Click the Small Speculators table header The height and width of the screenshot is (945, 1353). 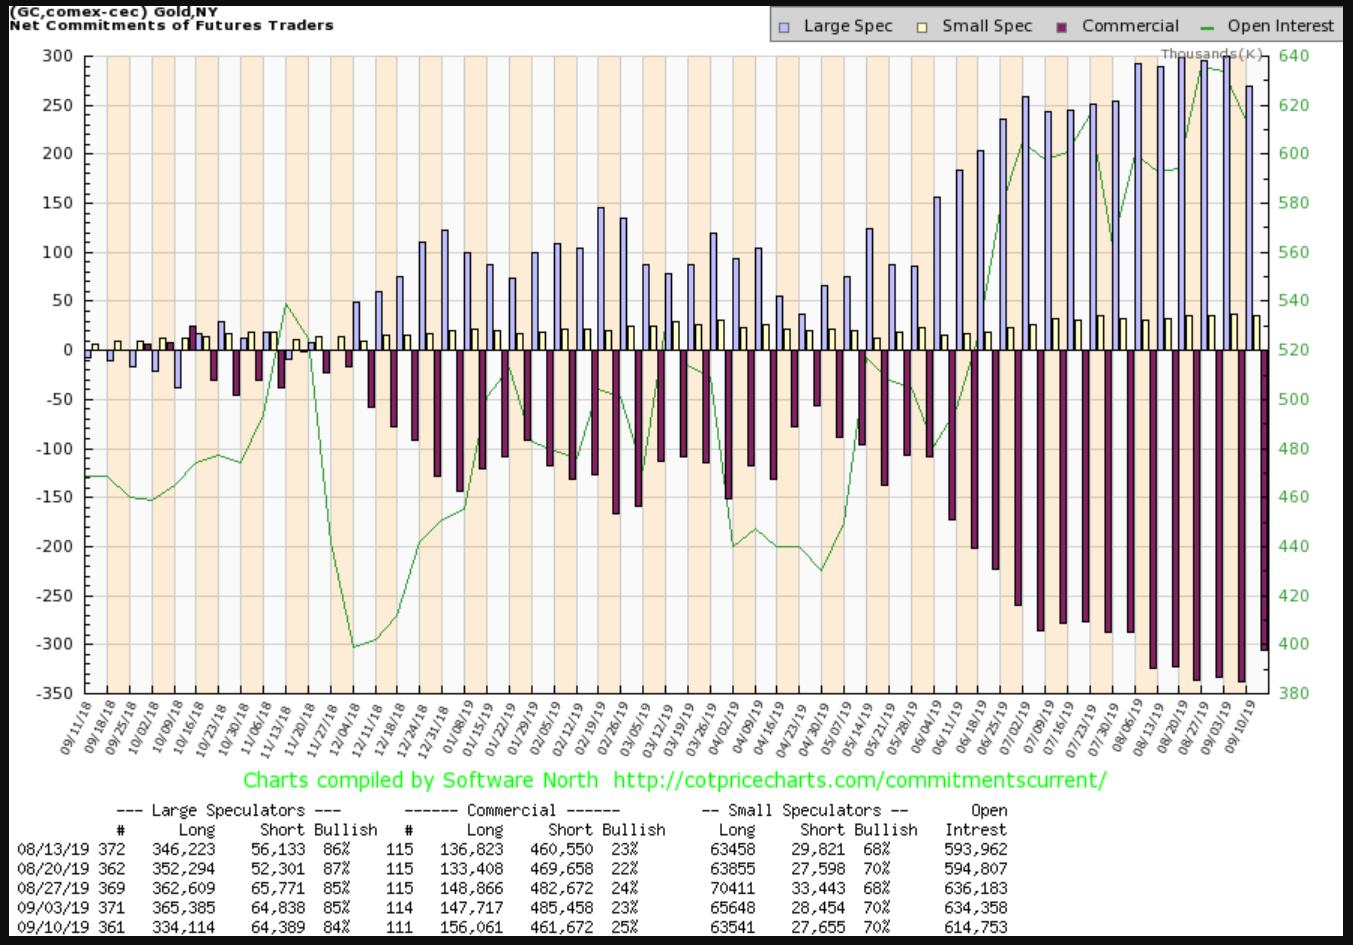[805, 810]
